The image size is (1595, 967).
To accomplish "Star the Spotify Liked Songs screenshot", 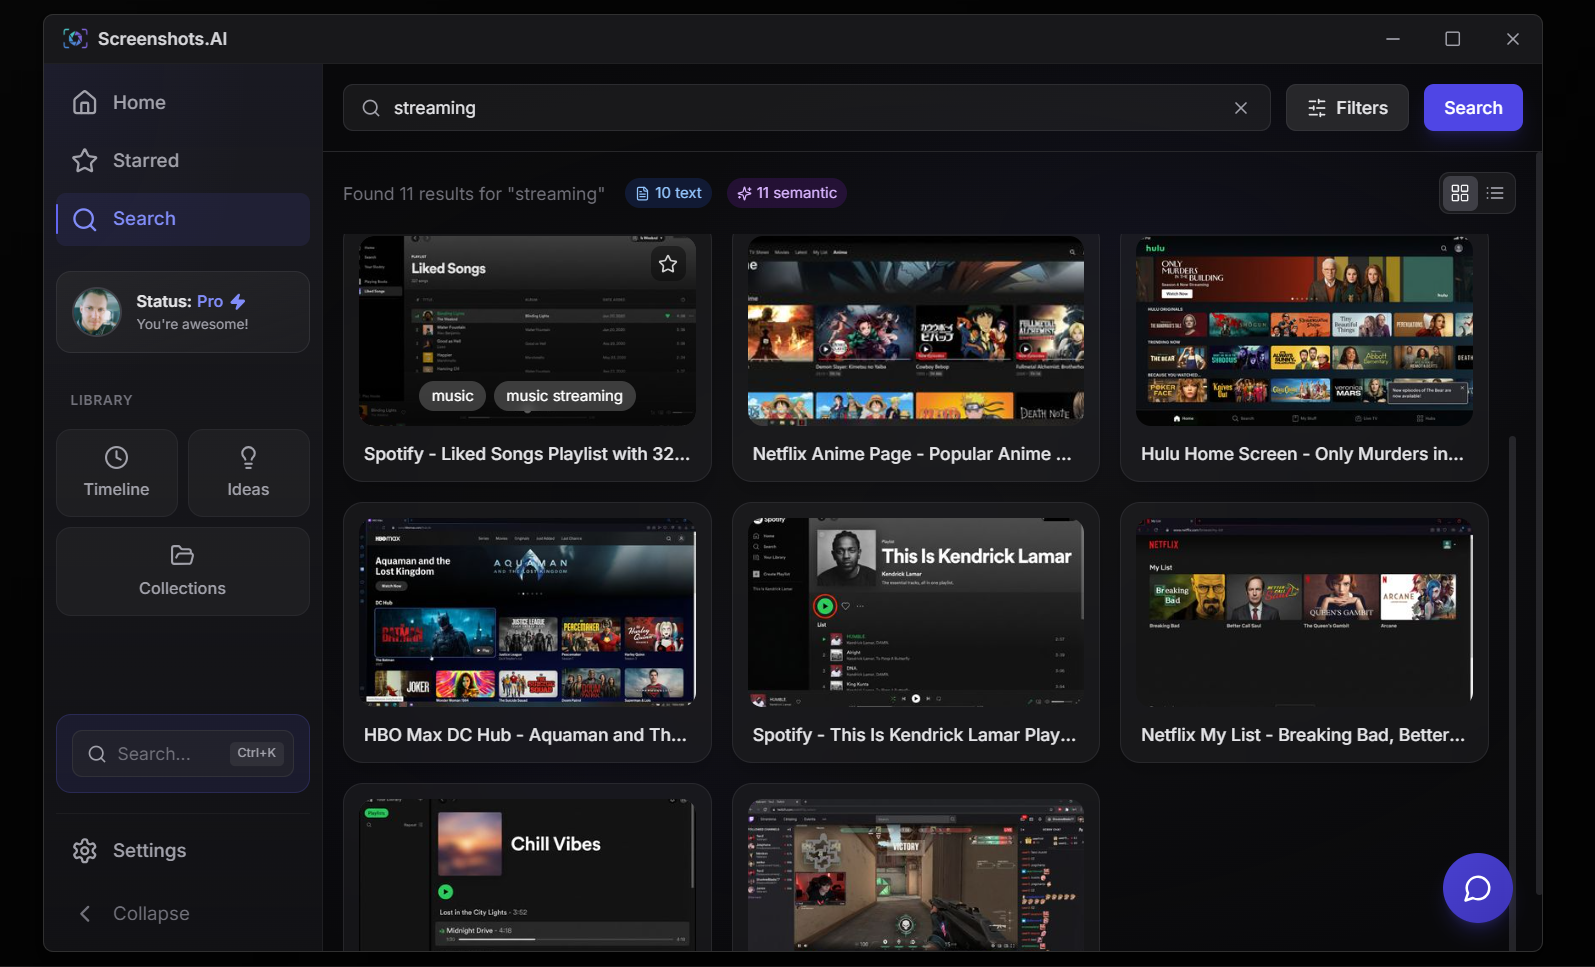I will tap(668, 264).
